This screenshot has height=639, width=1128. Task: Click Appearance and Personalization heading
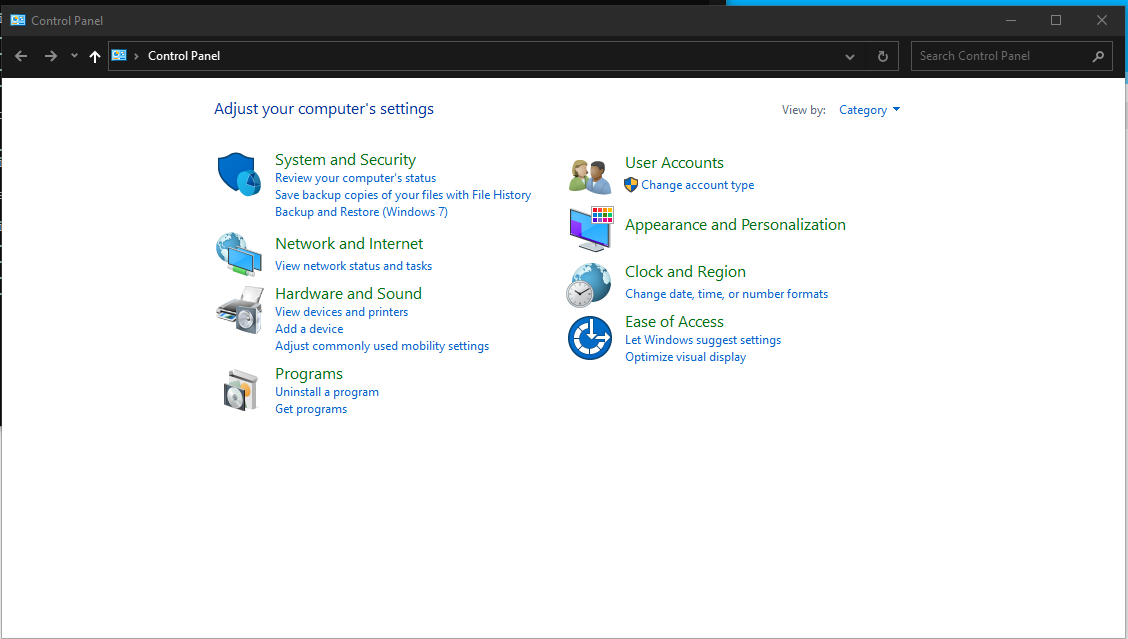tap(735, 225)
